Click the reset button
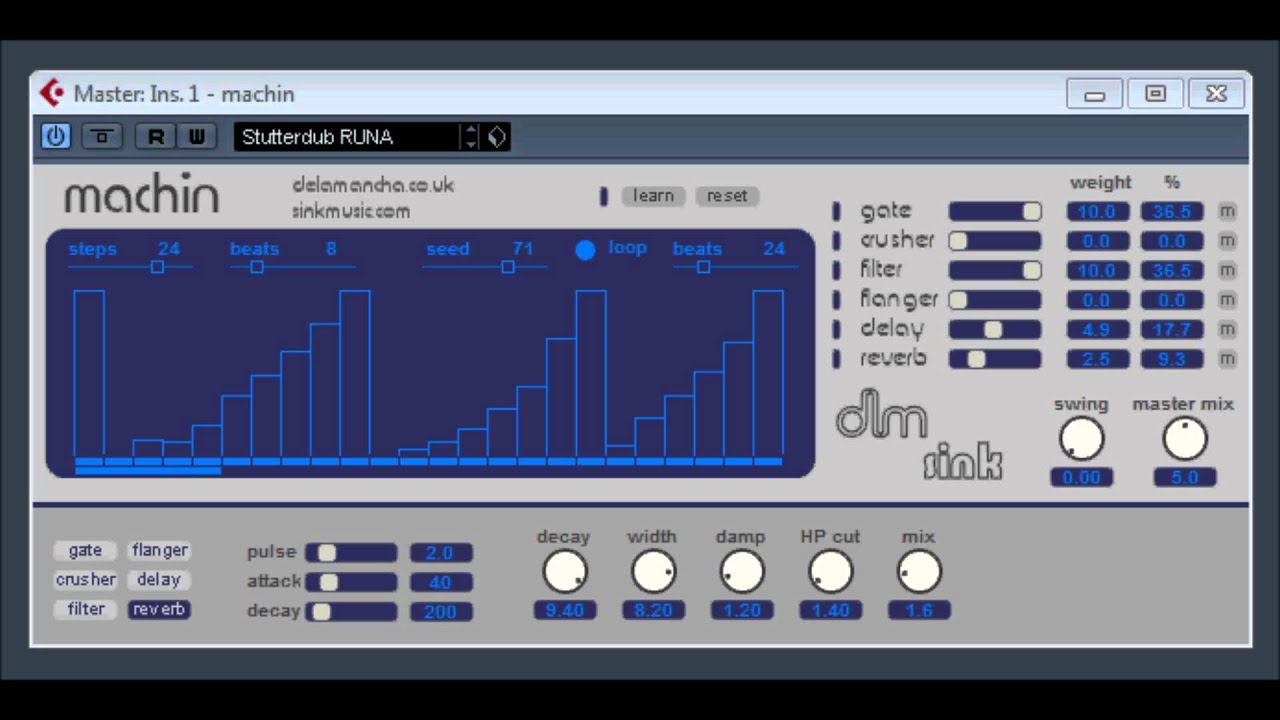This screenshot has height=720, width=1280. coord(727,196)
